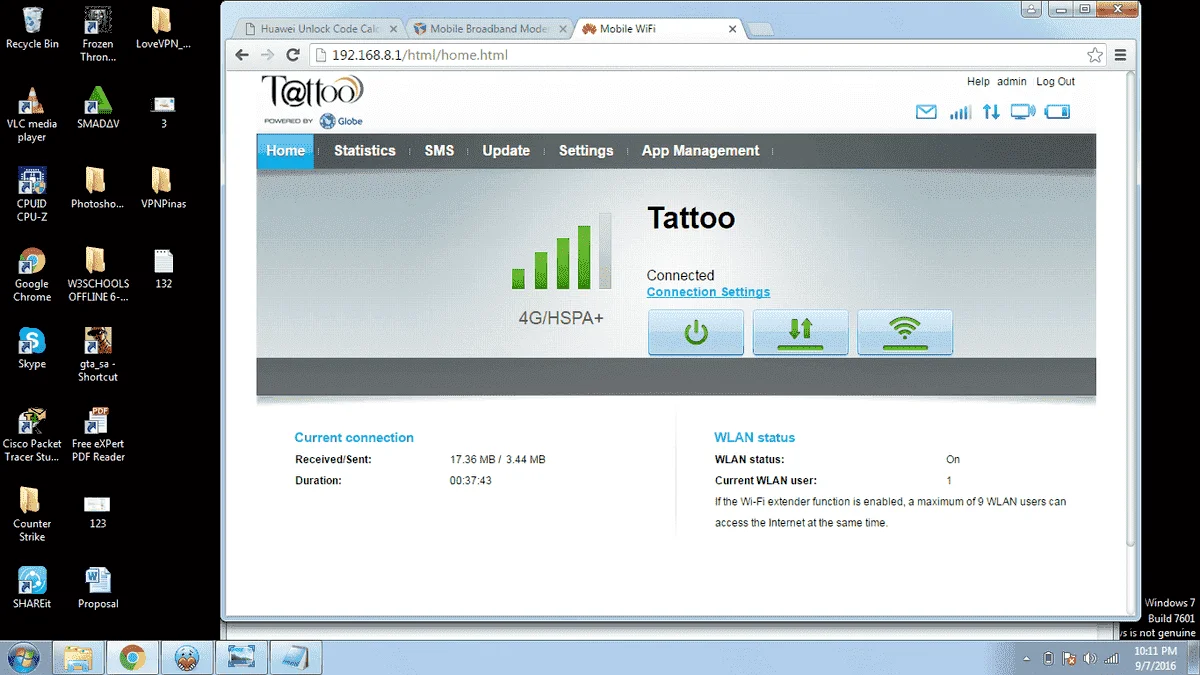Click the Log Out link
This screenshot has width=1200, height=675.
coord(1055,82)
